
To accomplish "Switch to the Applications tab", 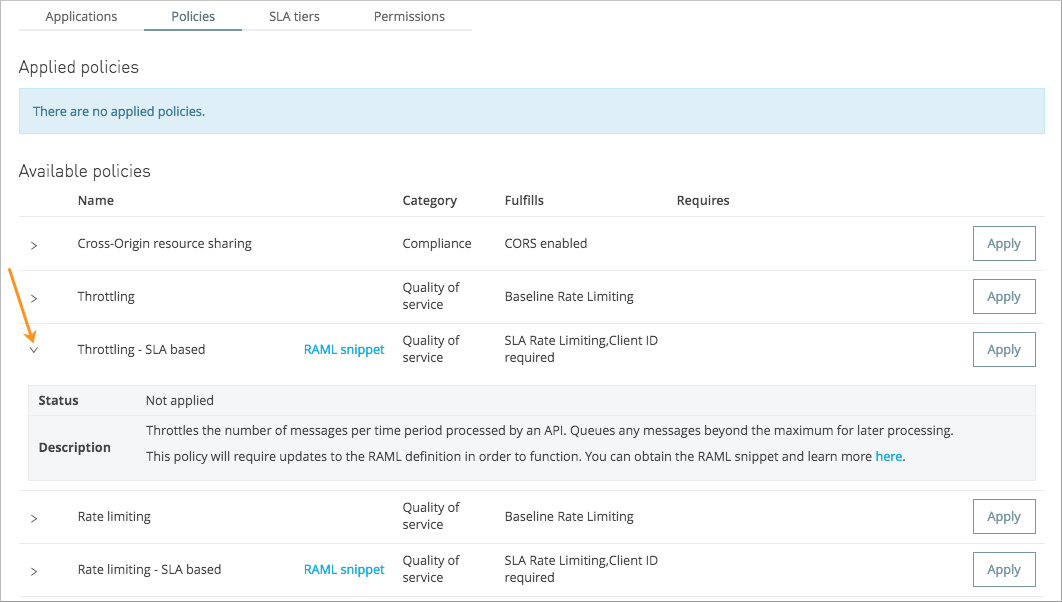I will 81,16.
